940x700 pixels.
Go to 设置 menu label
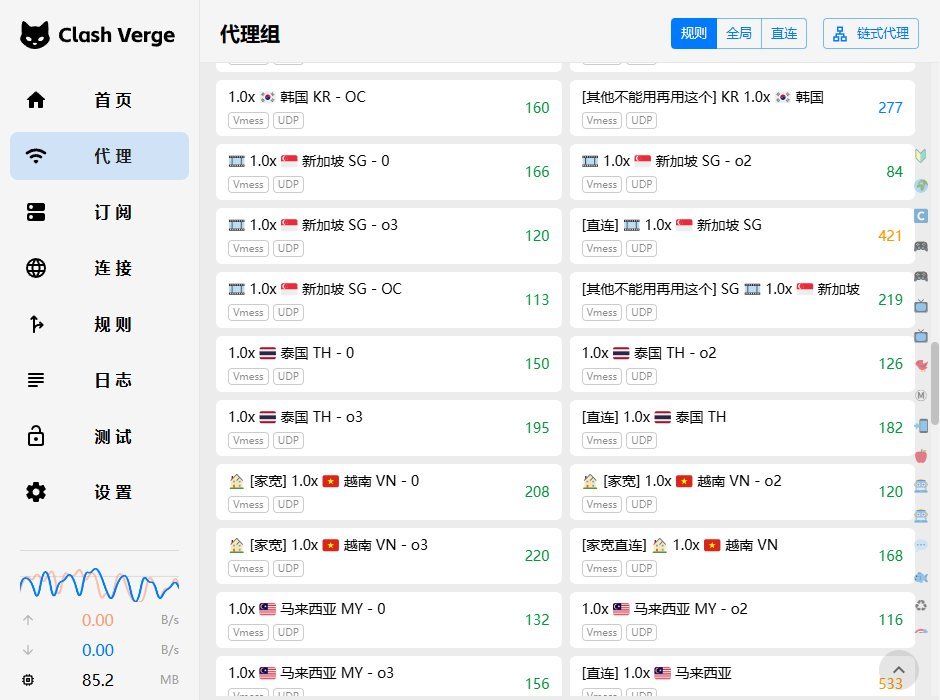point(113,492)
